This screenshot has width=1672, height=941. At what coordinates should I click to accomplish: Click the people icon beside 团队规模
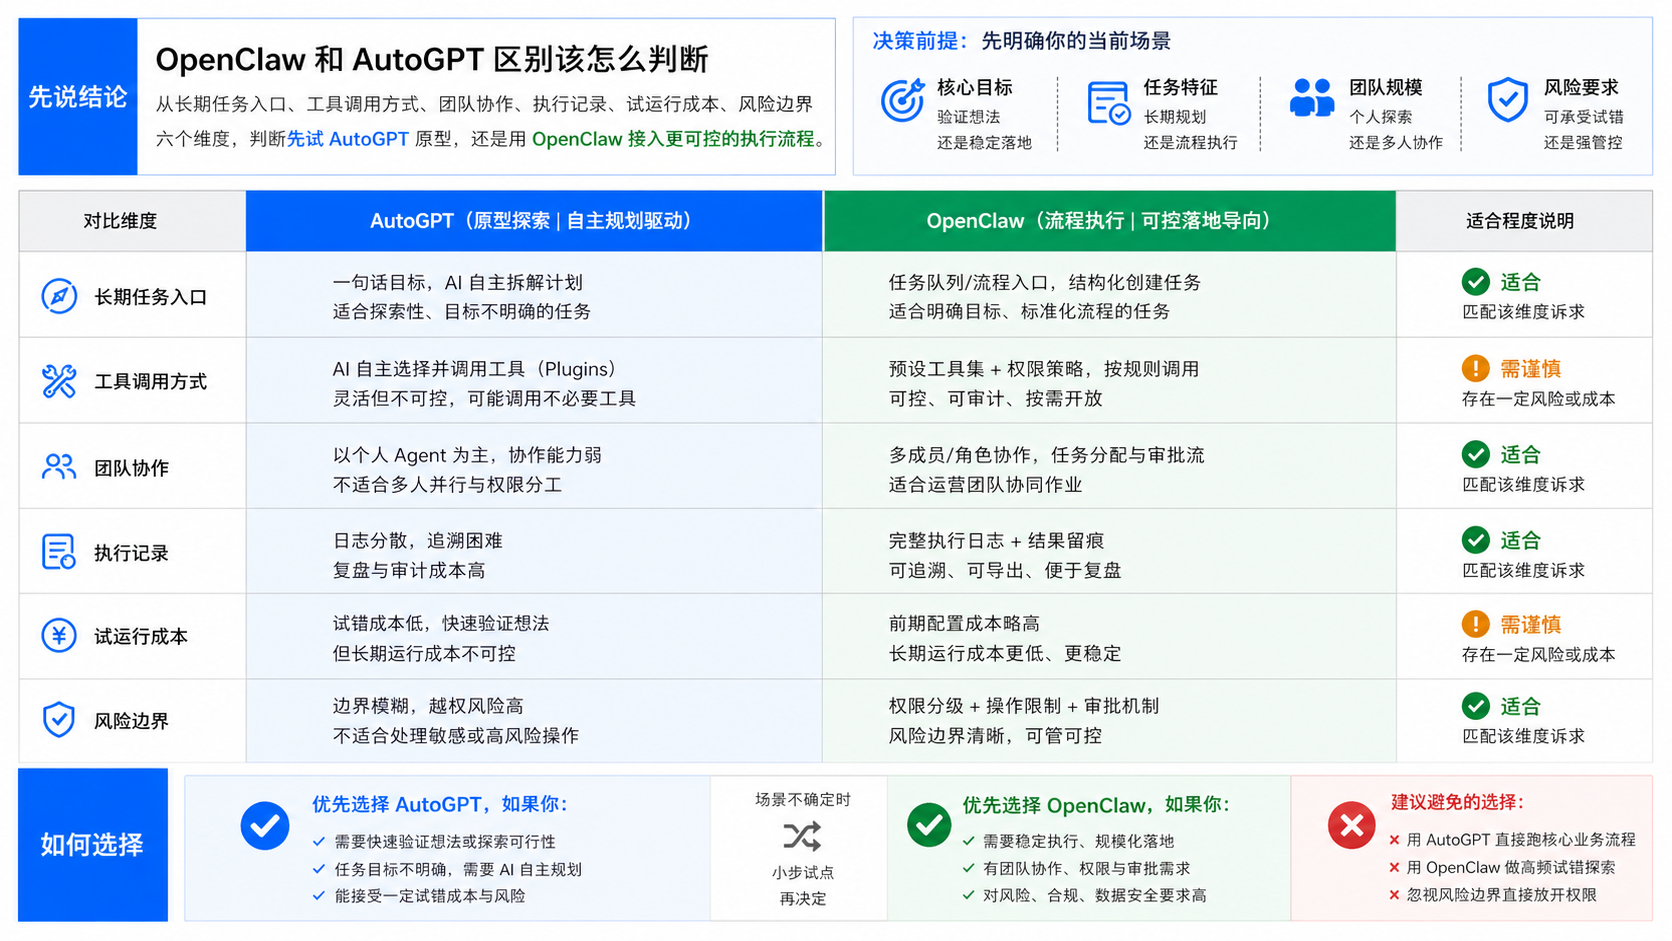1312,98
